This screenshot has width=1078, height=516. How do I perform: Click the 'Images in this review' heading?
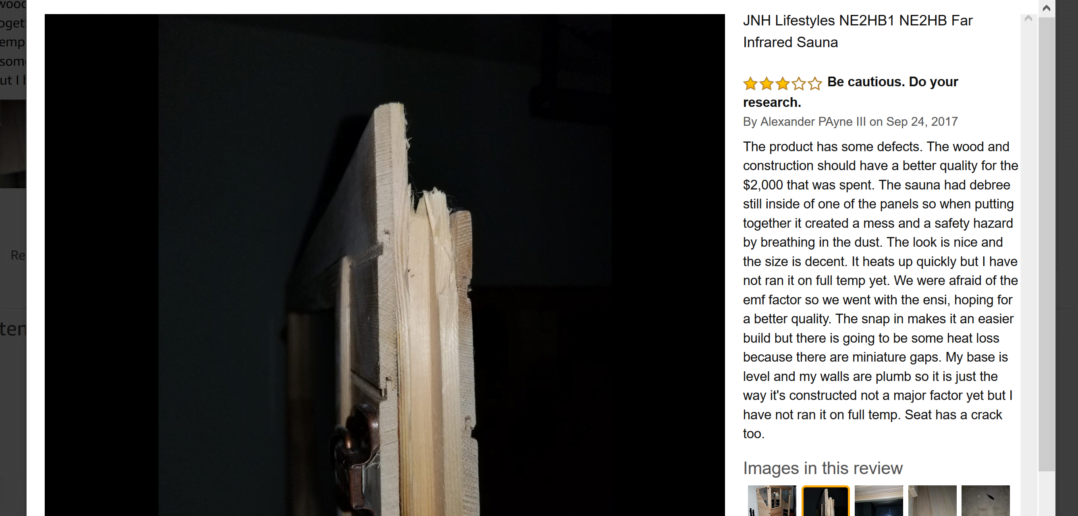click(x=823, y=468)
